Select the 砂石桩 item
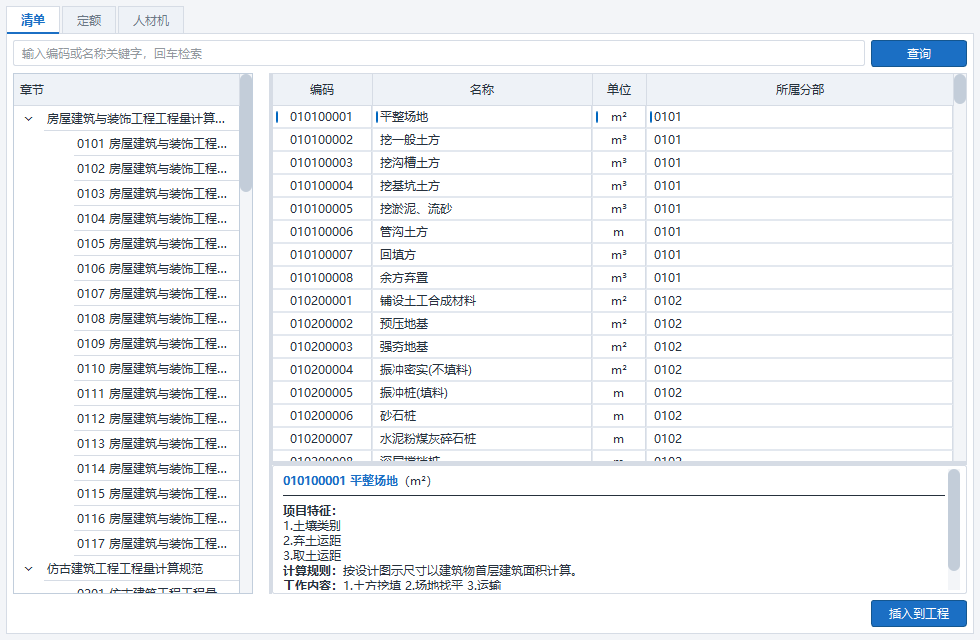 coord(398,416)
